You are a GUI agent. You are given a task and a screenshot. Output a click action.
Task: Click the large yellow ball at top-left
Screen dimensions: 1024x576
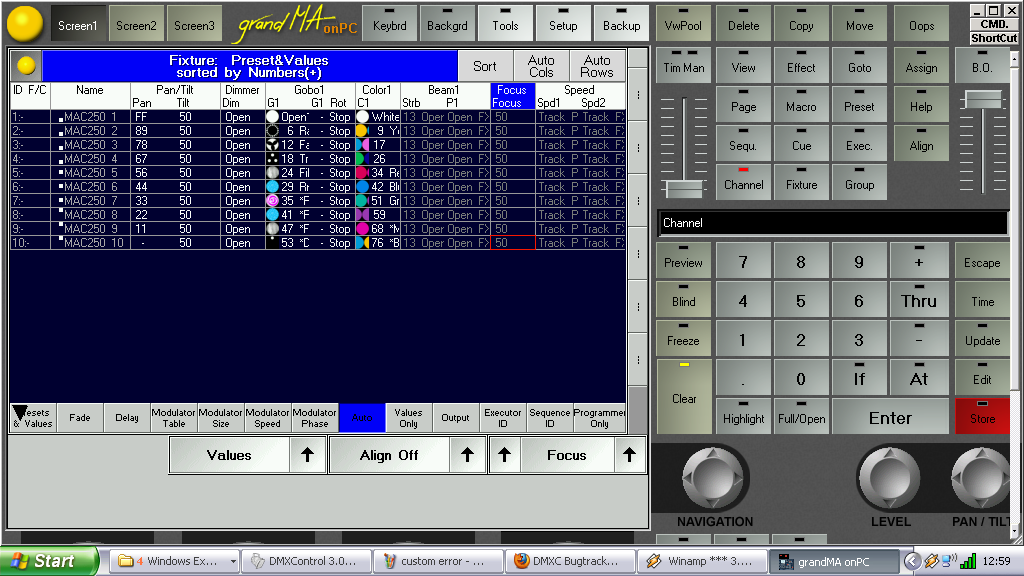point(24,24)
